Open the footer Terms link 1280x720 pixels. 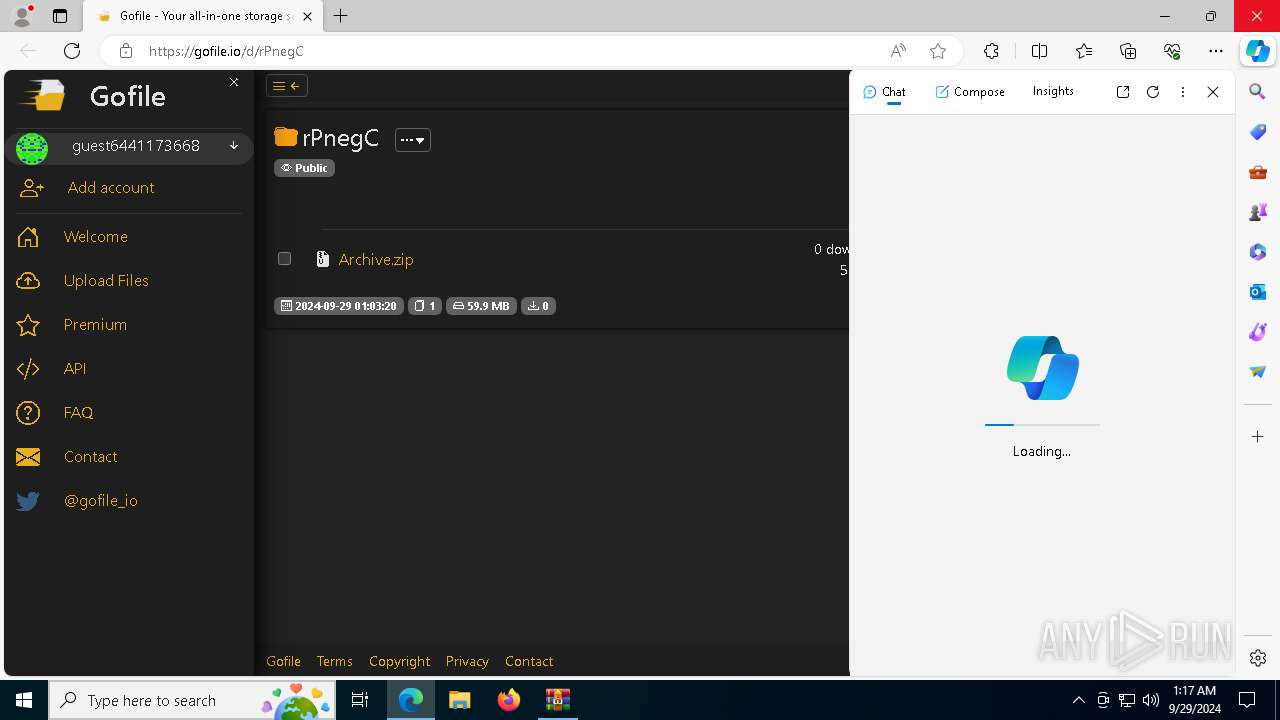(x=334, y=661)
